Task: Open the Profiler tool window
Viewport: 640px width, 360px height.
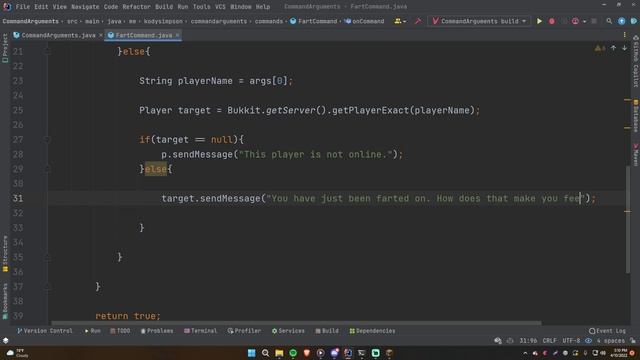Action: coord(244,331)
